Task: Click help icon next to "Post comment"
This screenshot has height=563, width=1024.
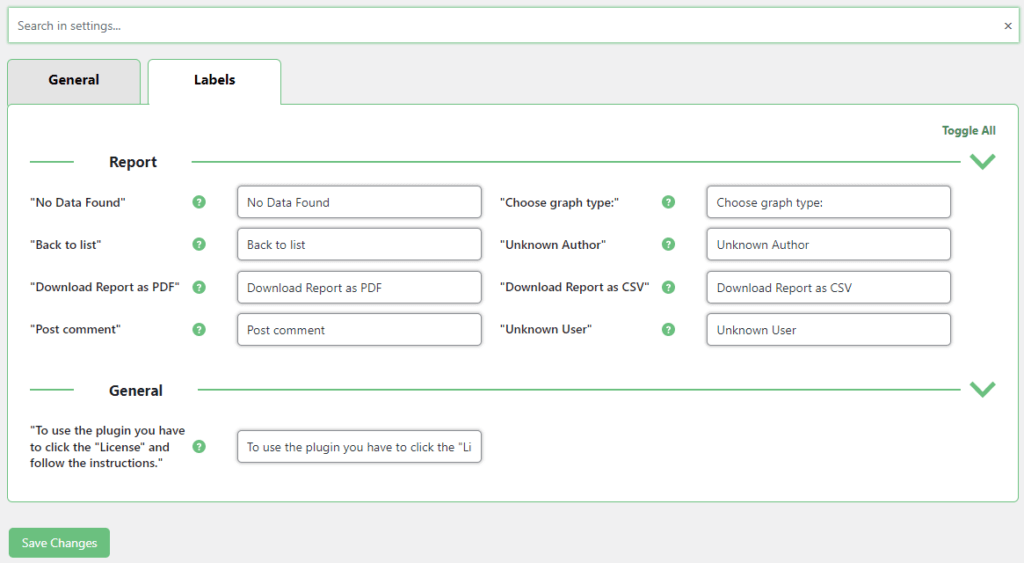Action: (199, 330)
